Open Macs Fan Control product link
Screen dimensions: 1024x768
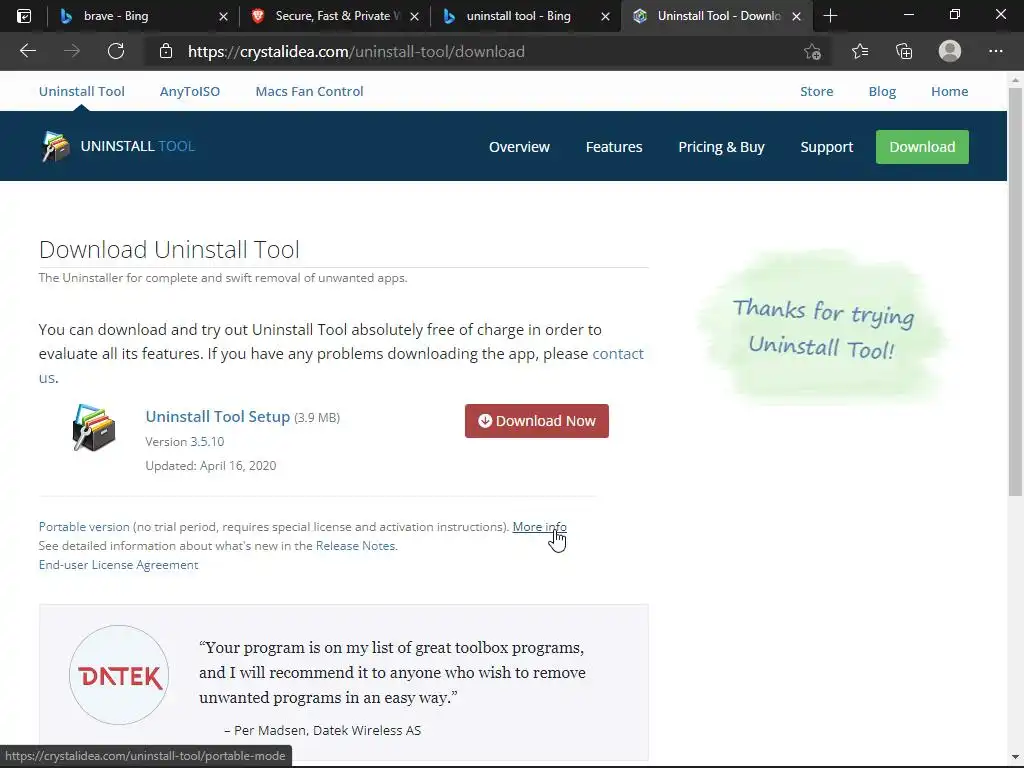(x=310, y=91)
